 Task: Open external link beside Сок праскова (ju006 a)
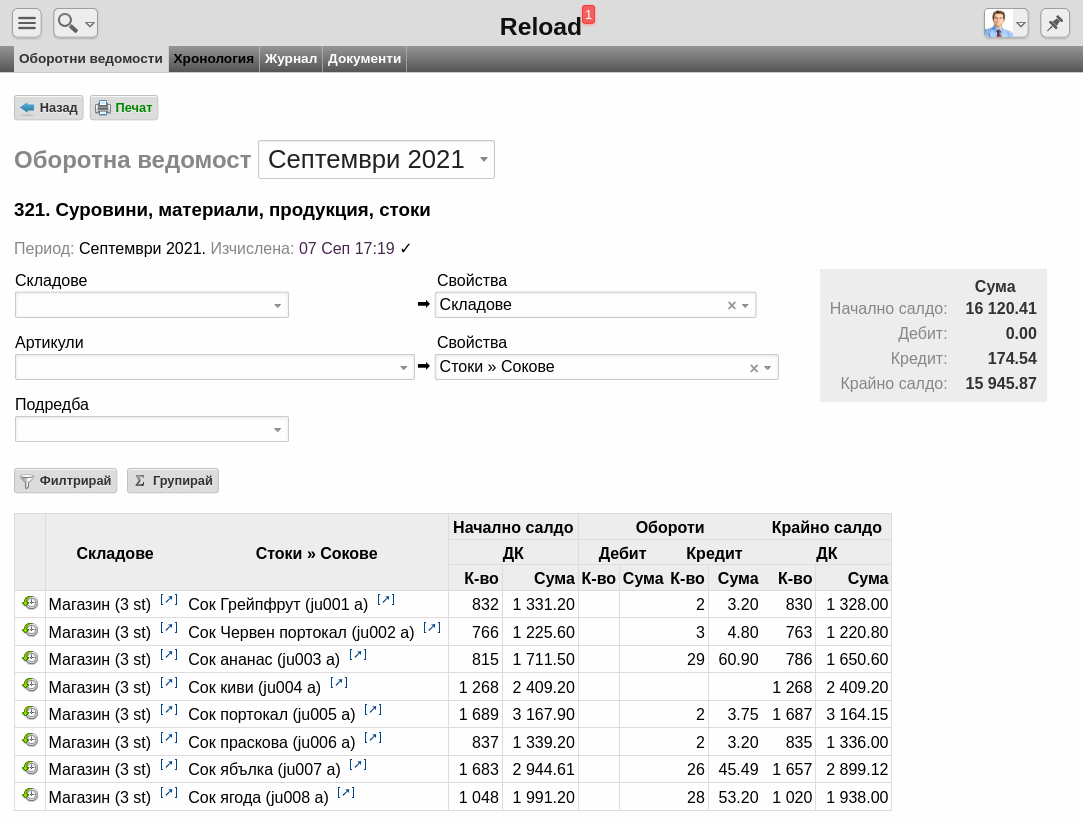[x=373, y=737]
